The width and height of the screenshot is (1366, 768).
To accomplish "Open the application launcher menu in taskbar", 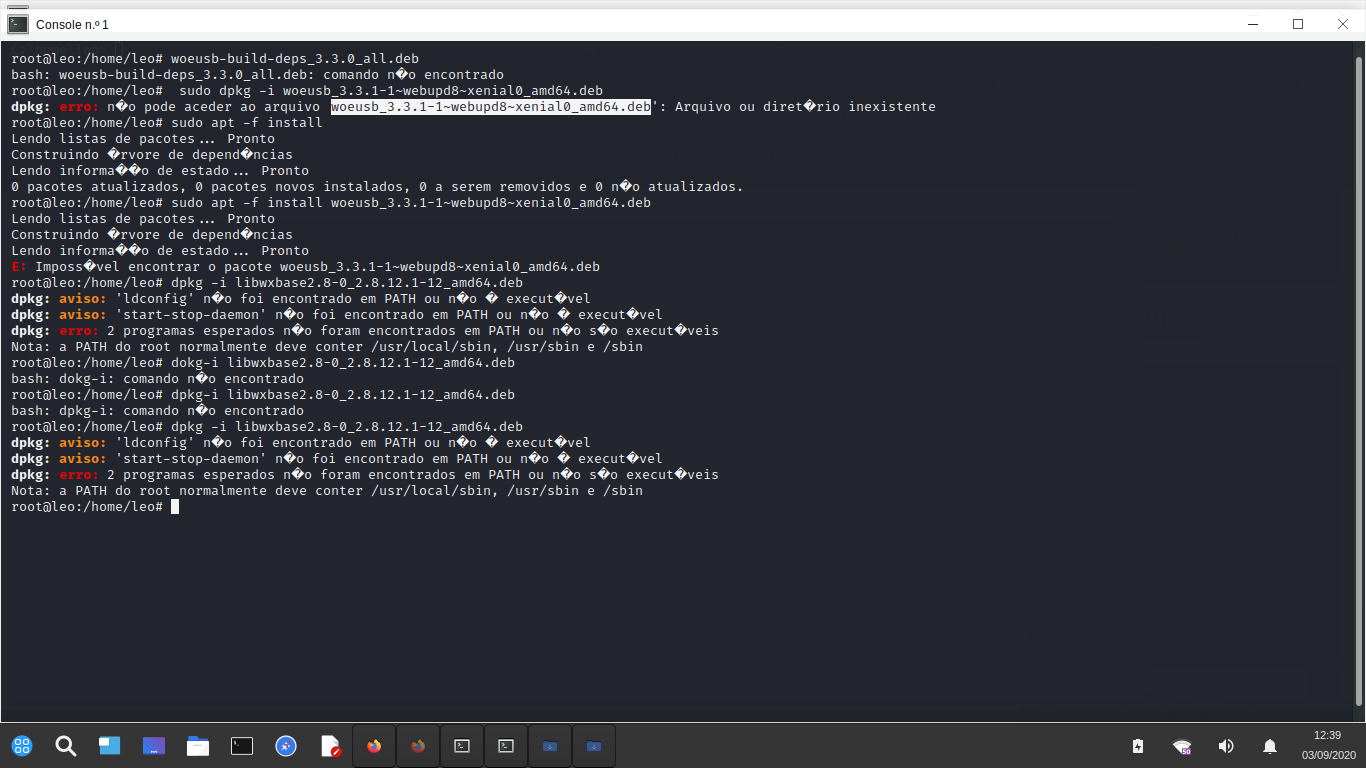I will tap(21, 746).
